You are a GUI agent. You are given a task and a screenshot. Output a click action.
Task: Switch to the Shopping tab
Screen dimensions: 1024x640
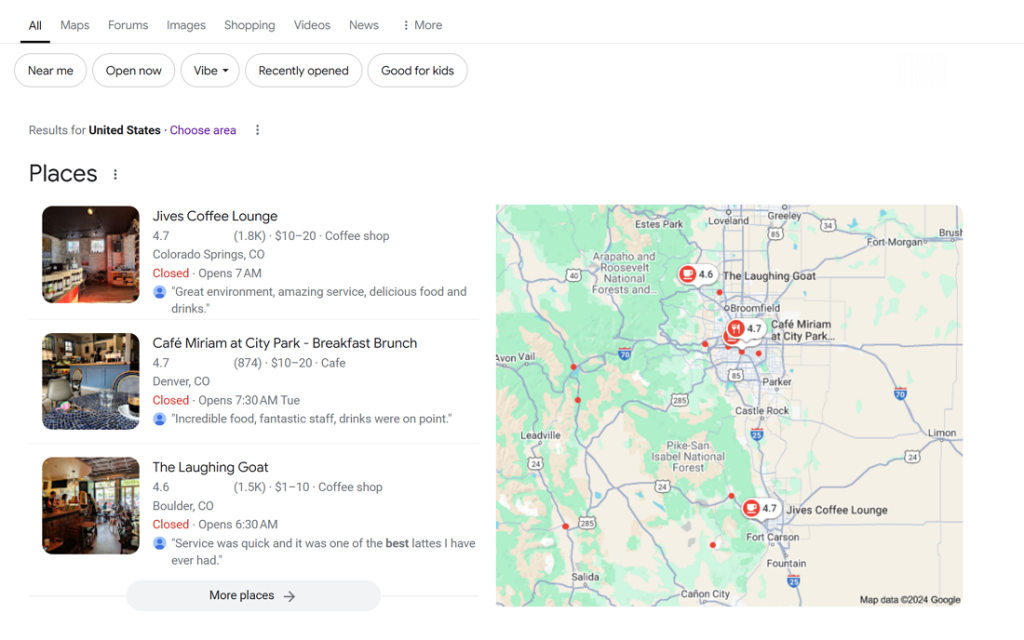249,25
